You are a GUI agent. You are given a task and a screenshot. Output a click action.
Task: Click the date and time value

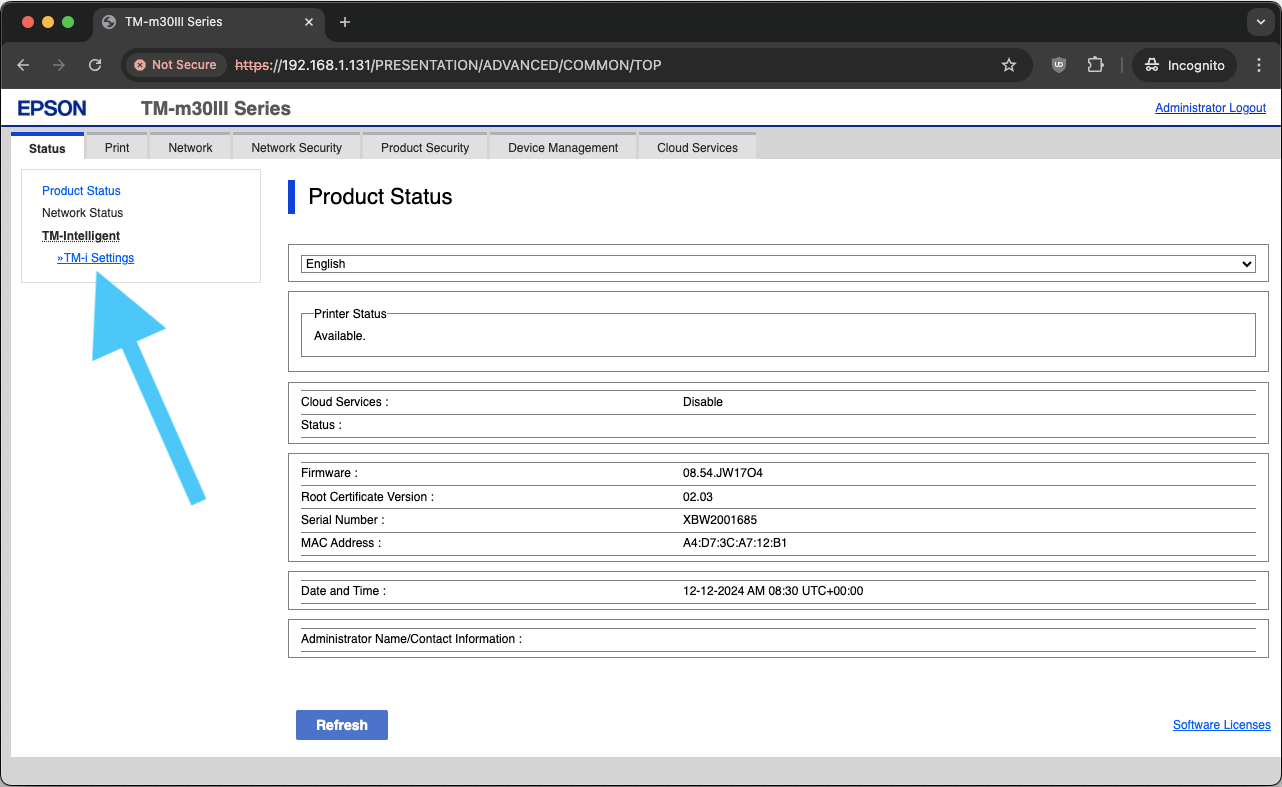773,591
